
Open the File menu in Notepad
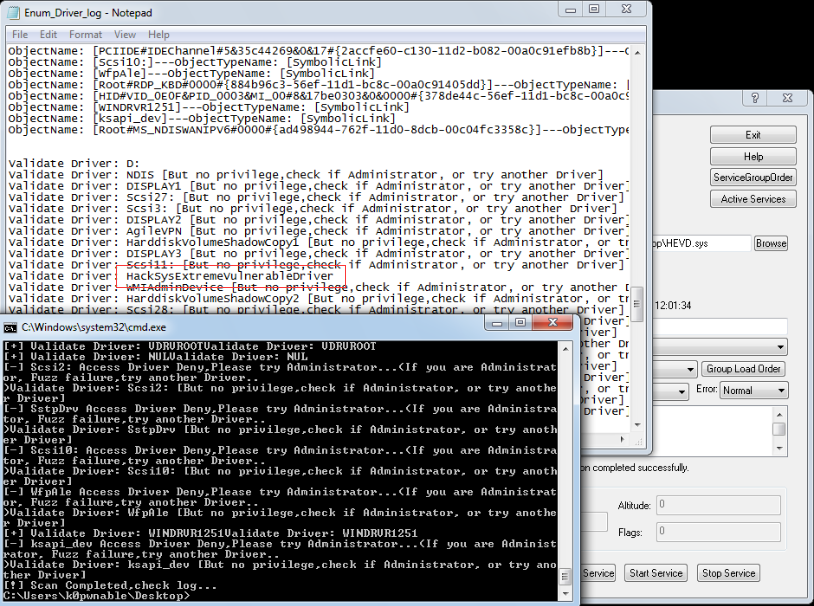(x=20, y=34)
